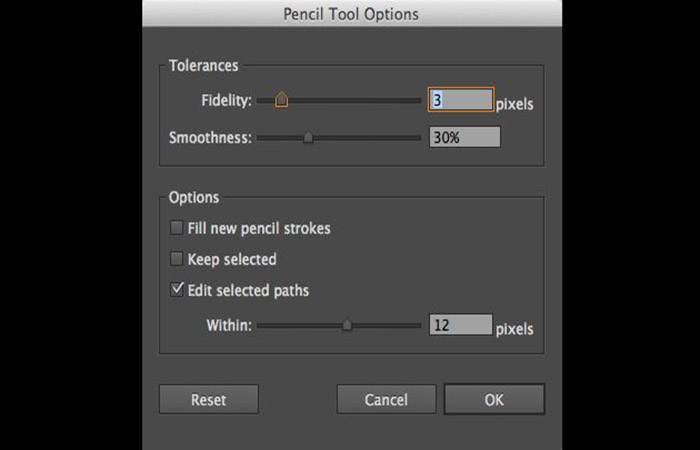The width and height of the screenshot is (700, 450).
Task: Click the Tolerances section heading
Action: tap(203, 66)
